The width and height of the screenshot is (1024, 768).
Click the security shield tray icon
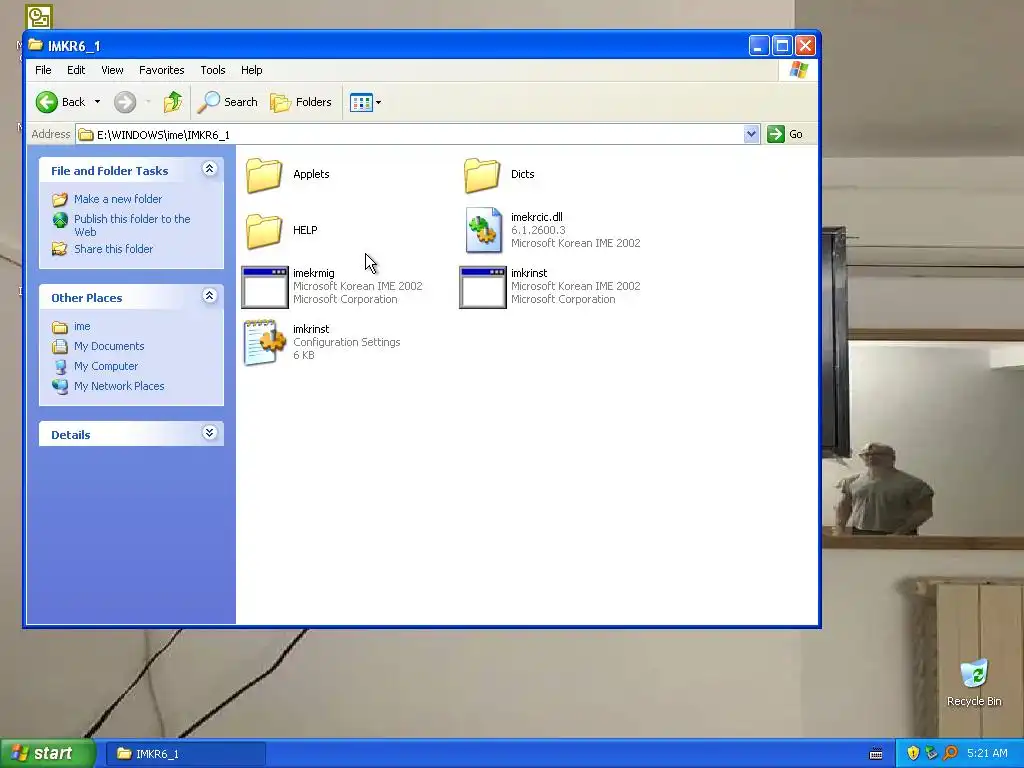click(x=913, y=753)
